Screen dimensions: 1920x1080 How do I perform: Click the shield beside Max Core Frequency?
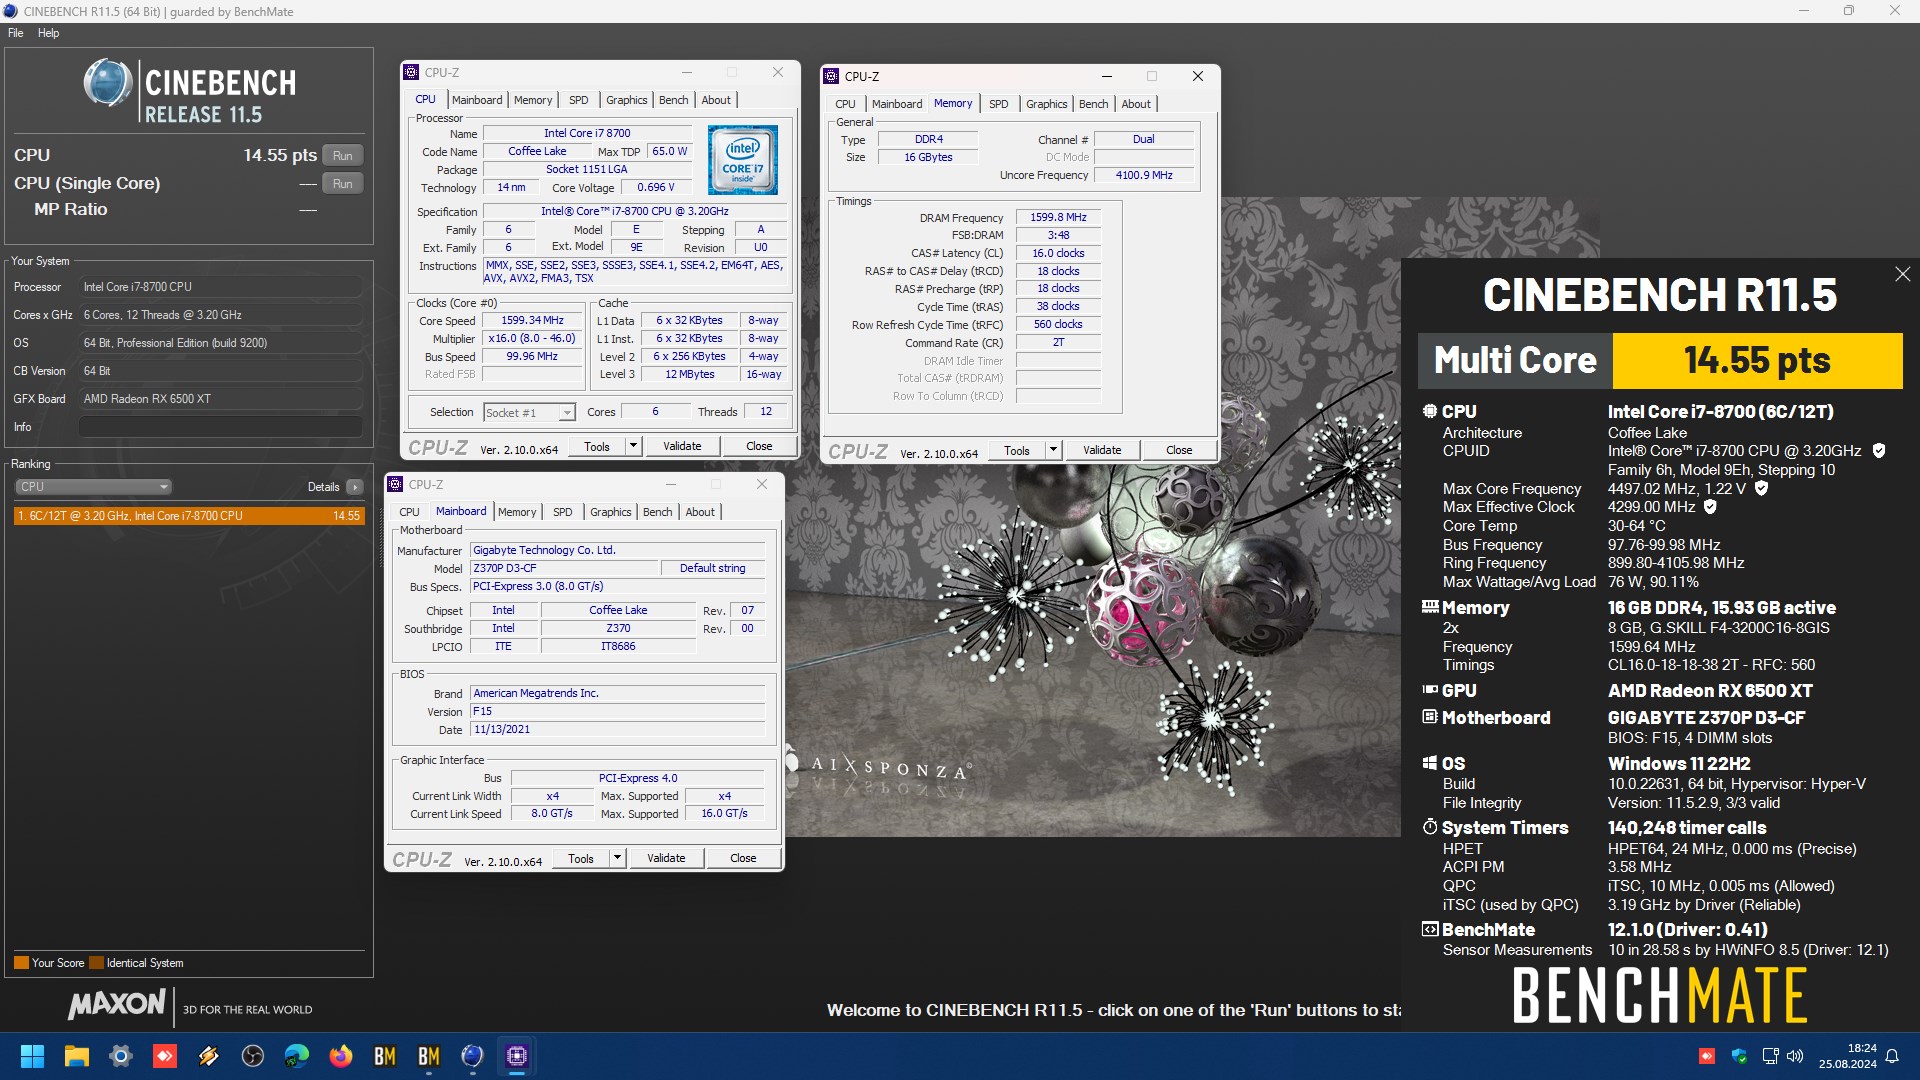point(1761,488)
